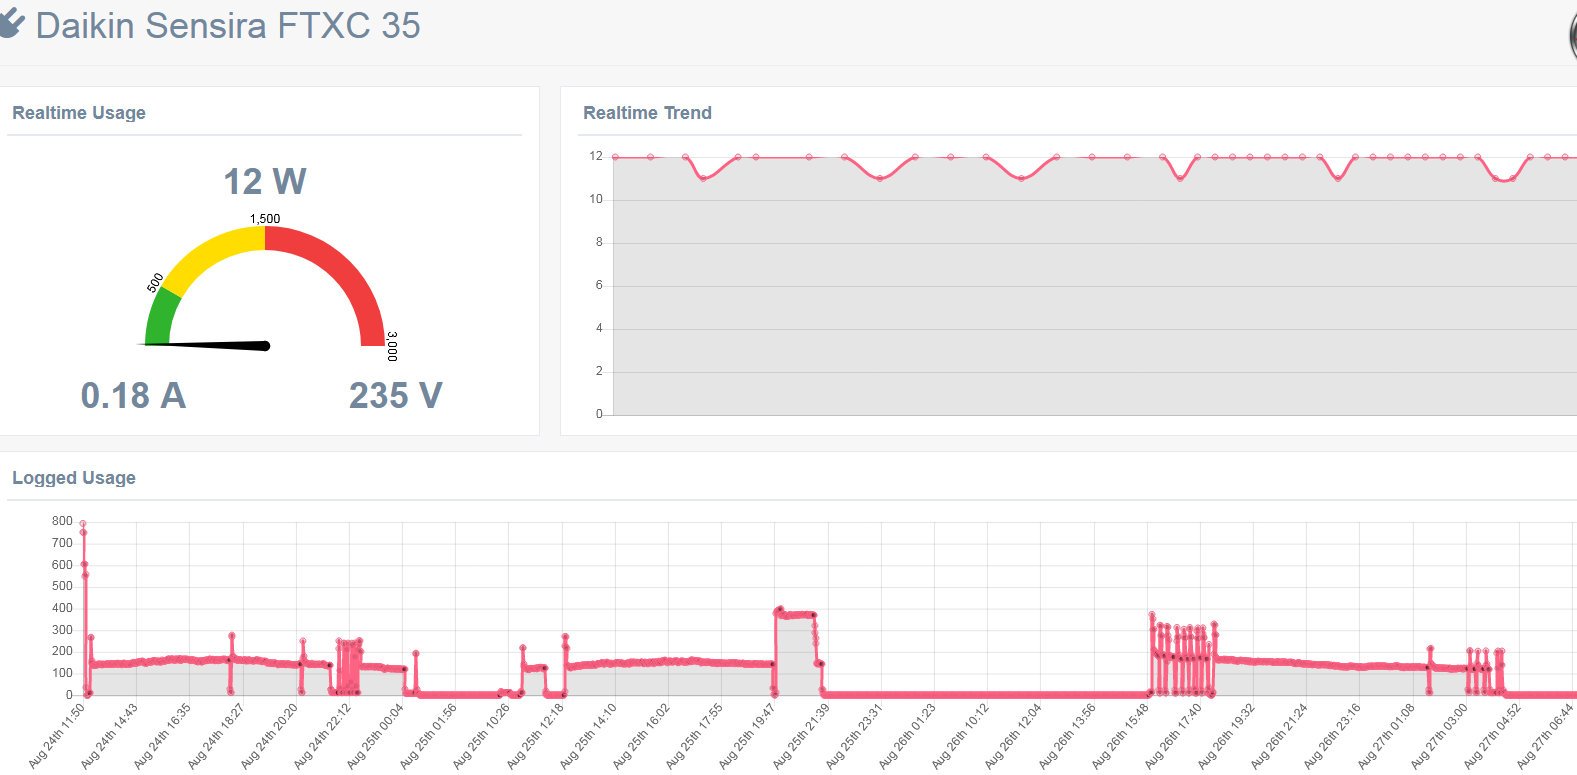Click the Aug 26th 23:16 axis label
The width and height of the screenshot is (1577, 775).
point(1333,736)
